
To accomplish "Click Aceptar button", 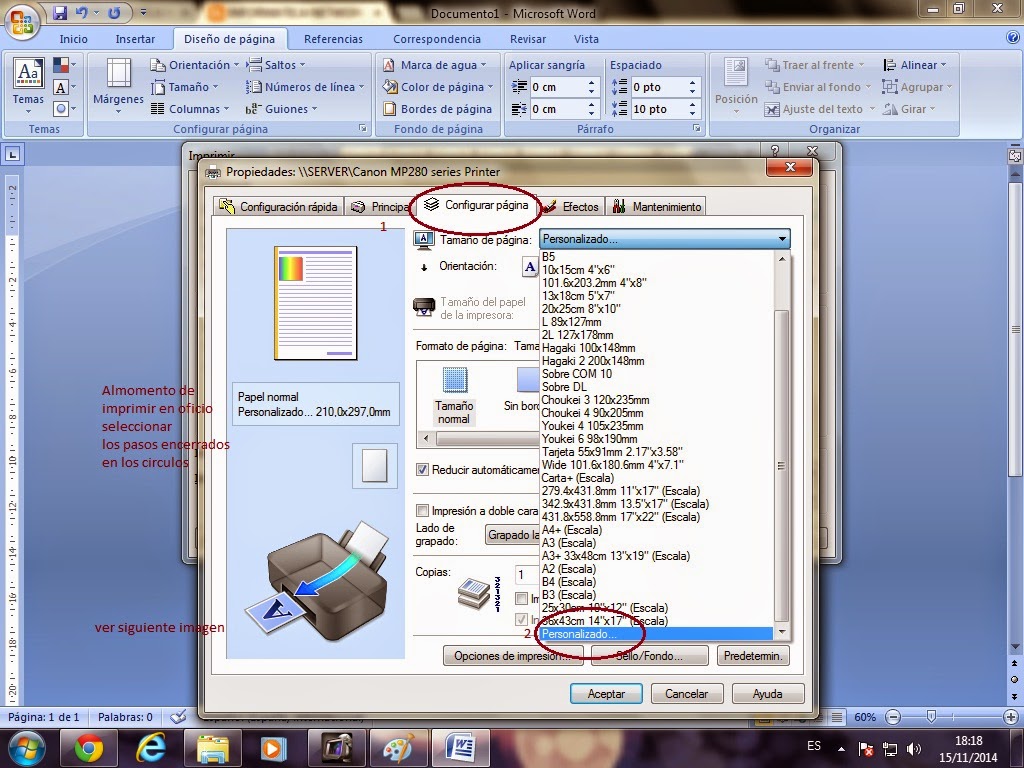I will pyautogui.click(x=606, y=694).
